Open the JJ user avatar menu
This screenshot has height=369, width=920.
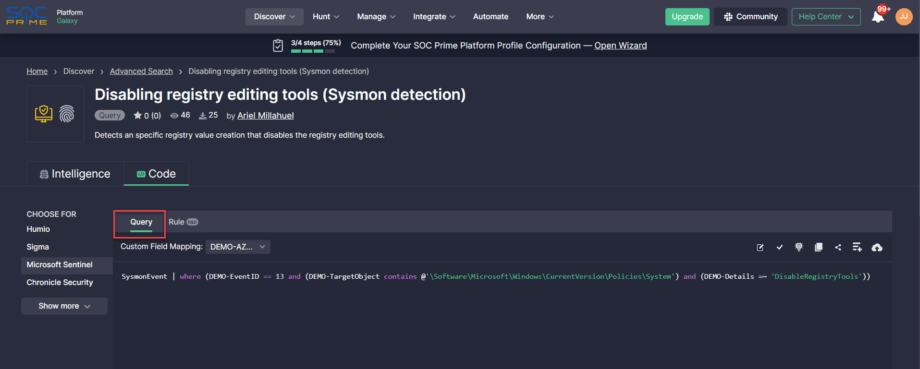pos(904,16)
